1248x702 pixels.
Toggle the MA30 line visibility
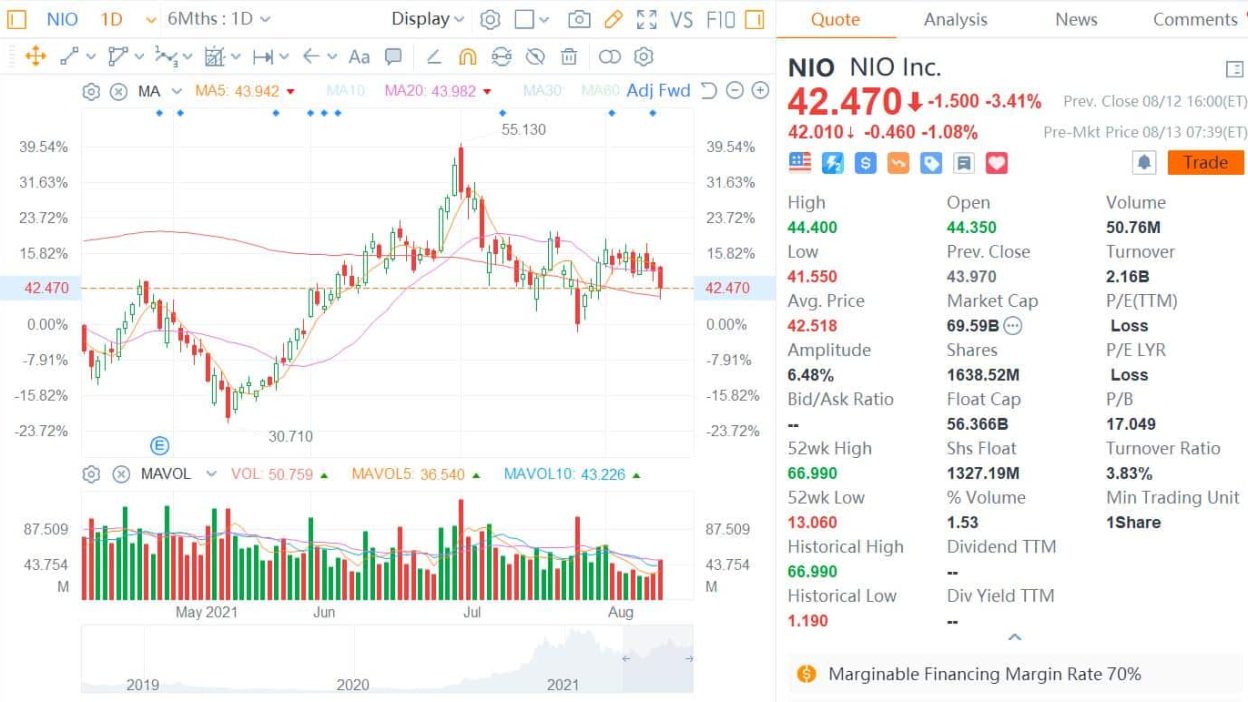coord(543,91)
